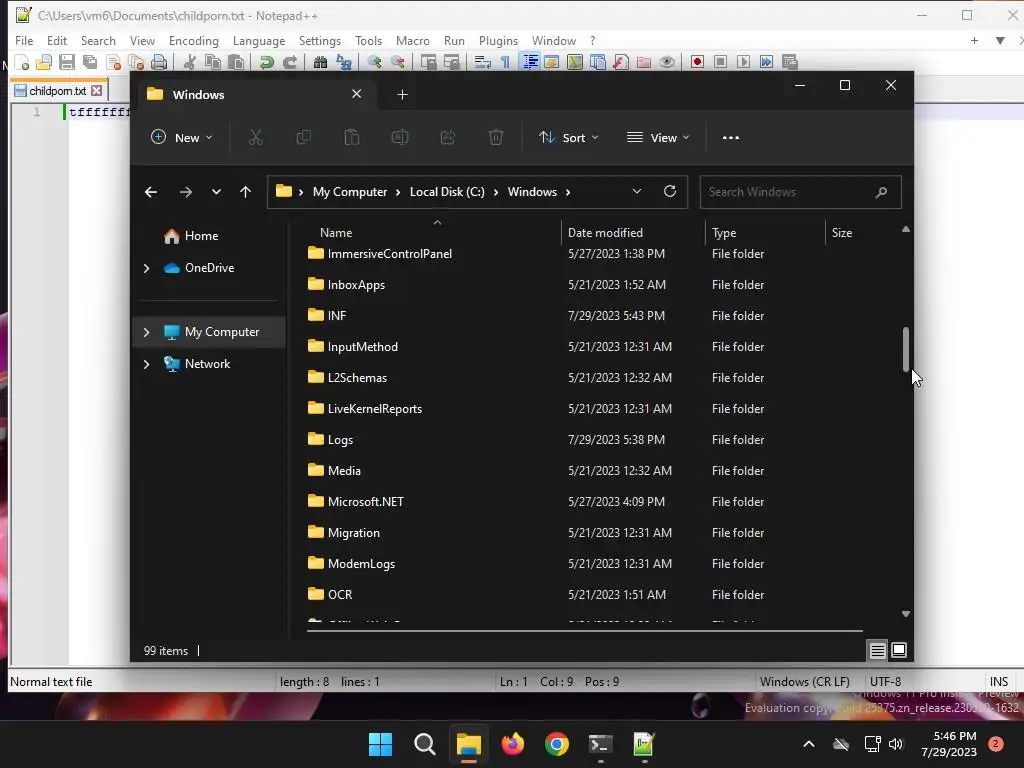The image size is (1024, 768).
Task: Click the Search Windows input field
Action: coord(800,192)
